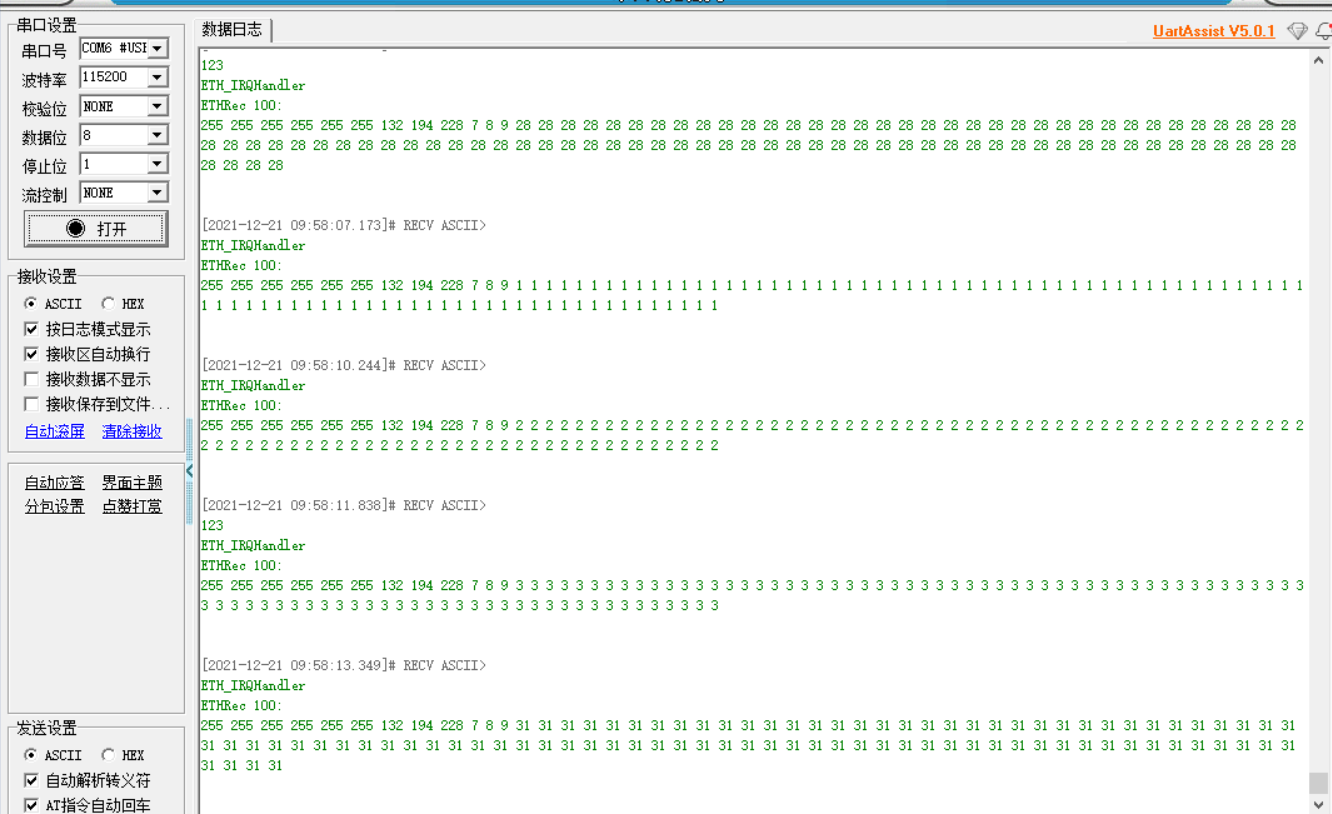Open the 停止位 1 dropdown

(x=157, y=164)
